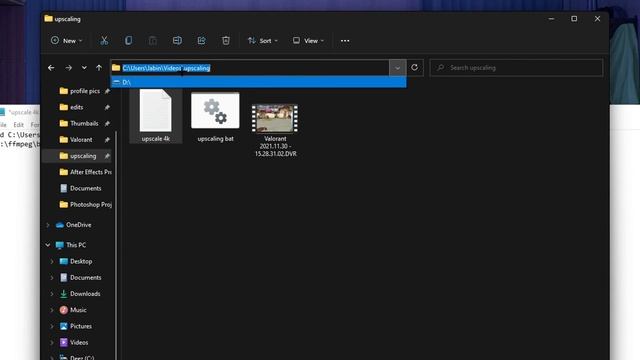Go up one folder level
640x360 pixels.
[99, 68]
